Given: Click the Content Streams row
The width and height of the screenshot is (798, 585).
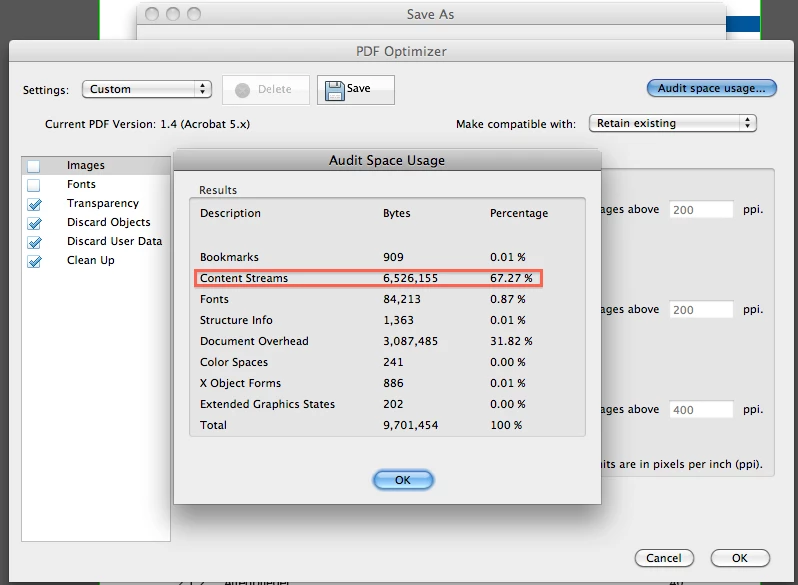Looking at the screenshot, I should 369,278.
